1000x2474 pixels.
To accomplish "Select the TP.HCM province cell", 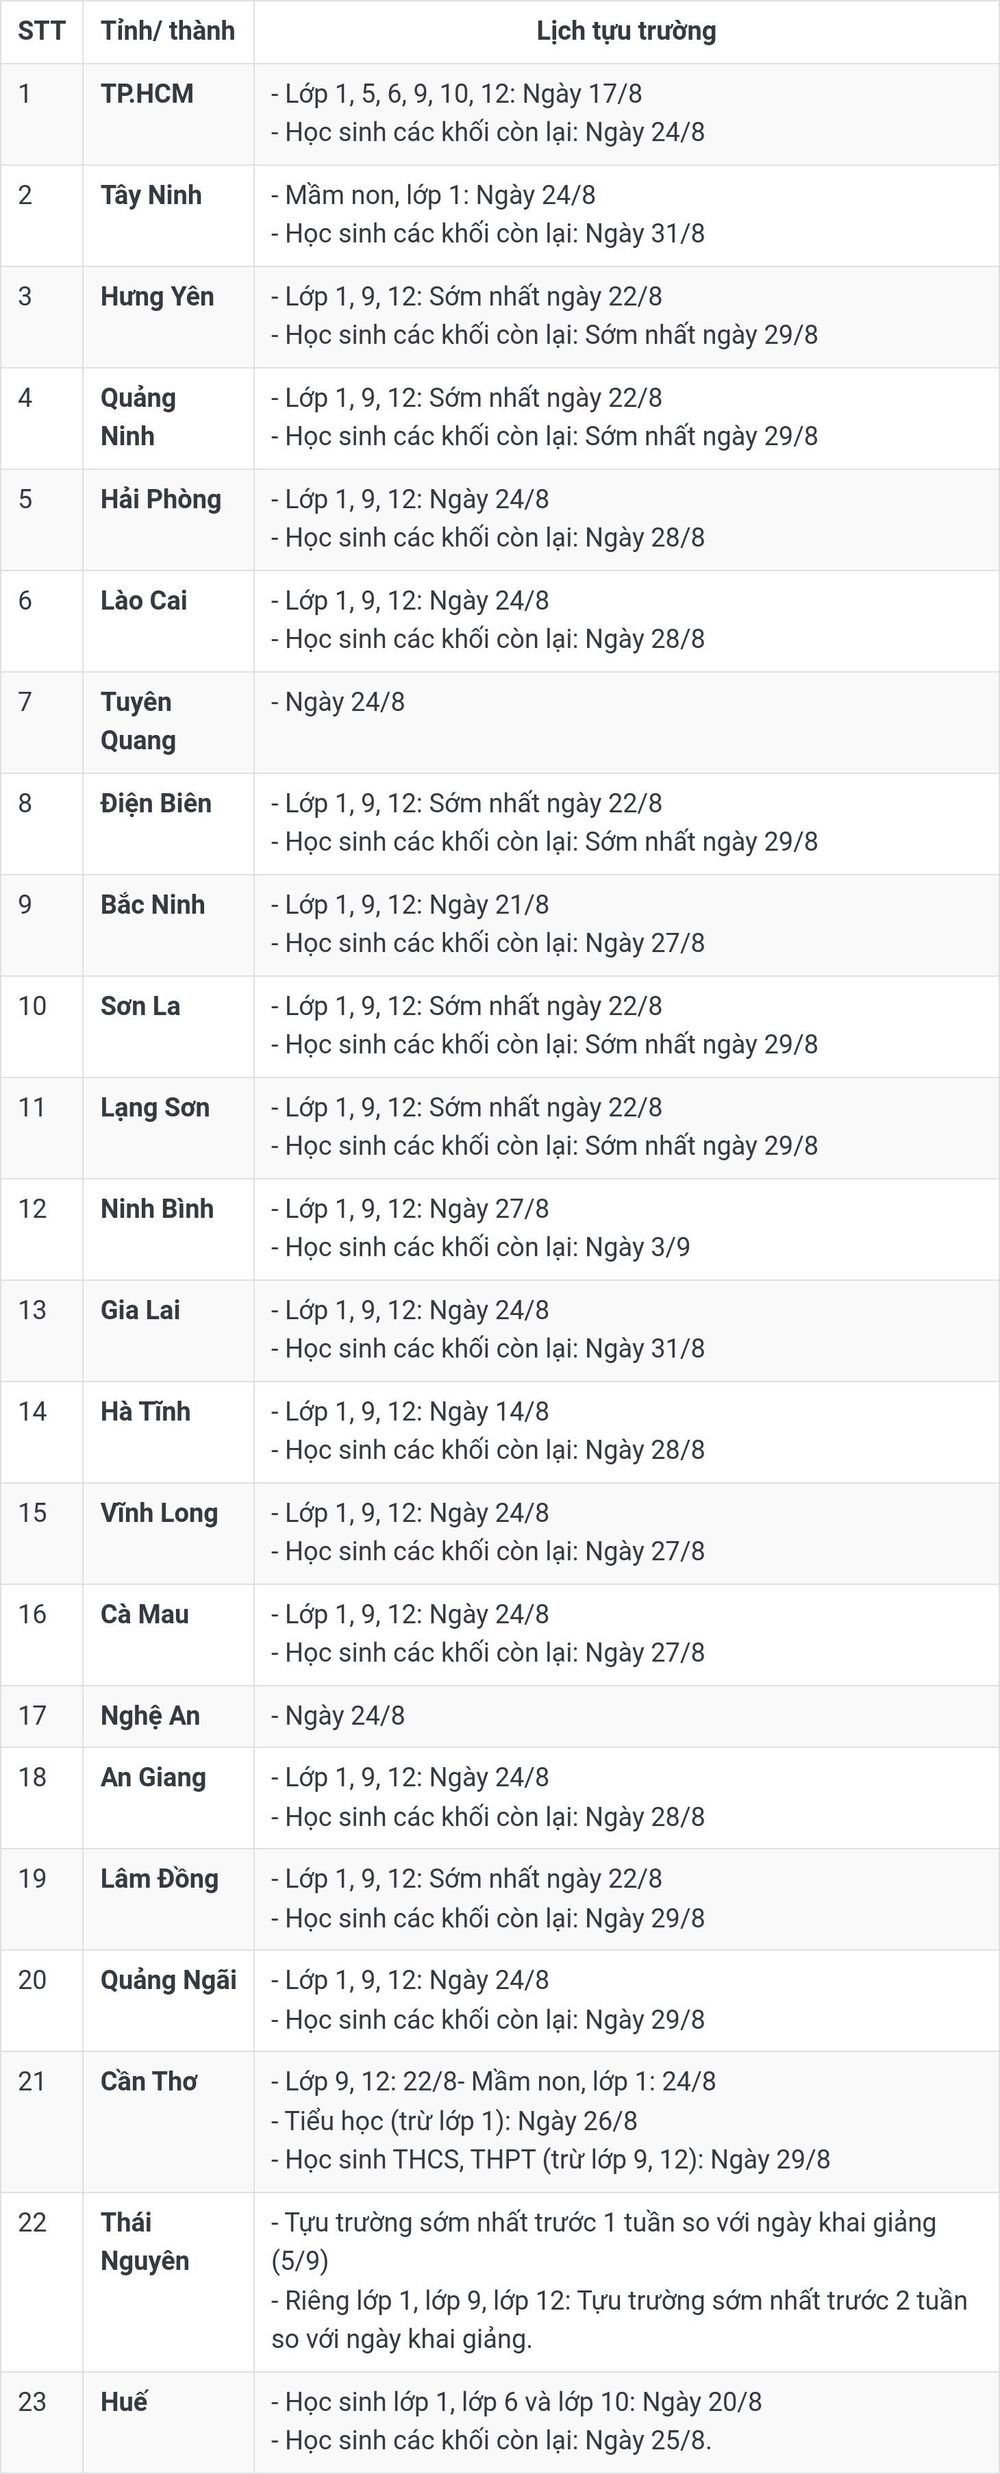I will click(x=168, y=114).
